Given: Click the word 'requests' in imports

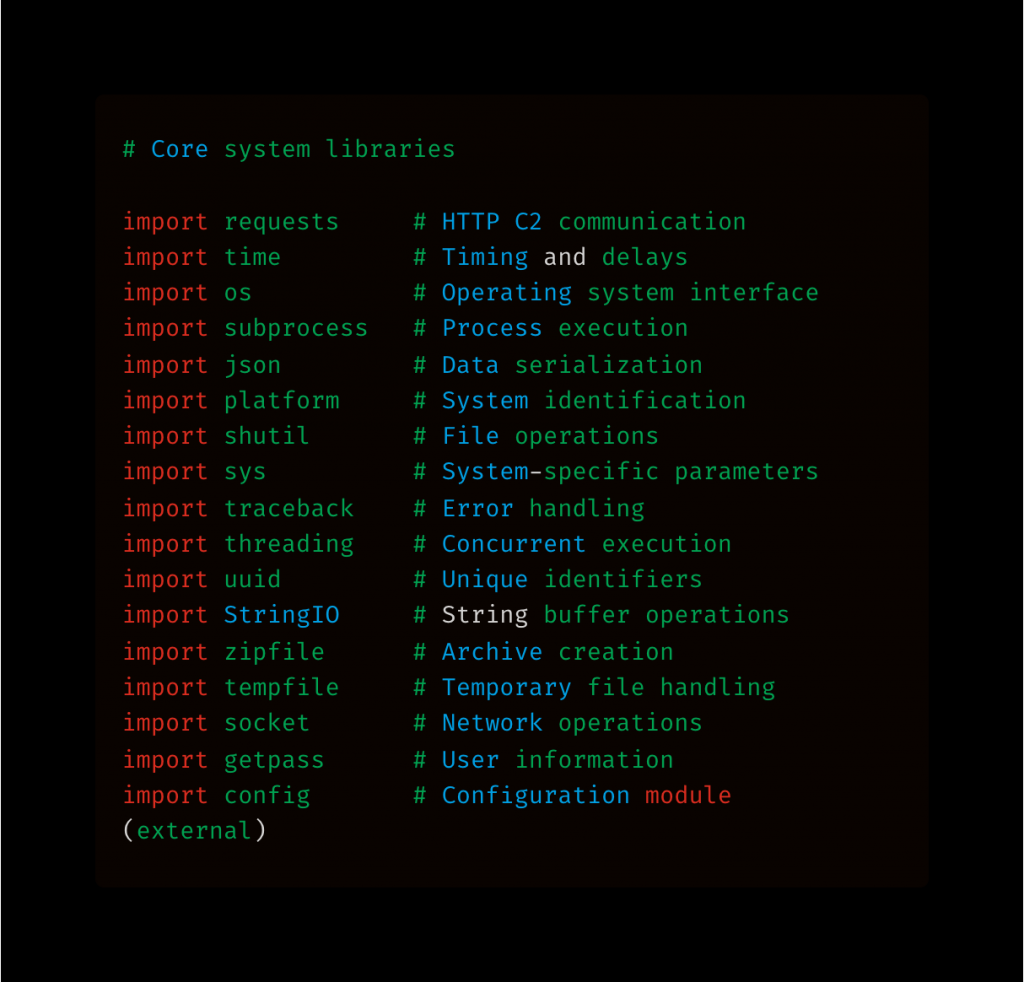Looking at the screenshot, I should pos(281,222).
